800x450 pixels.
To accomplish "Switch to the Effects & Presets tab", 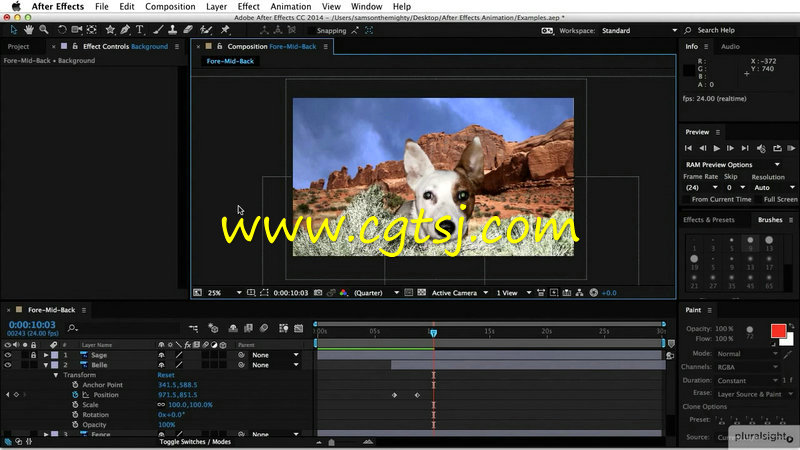I will [x=709, y=220].
